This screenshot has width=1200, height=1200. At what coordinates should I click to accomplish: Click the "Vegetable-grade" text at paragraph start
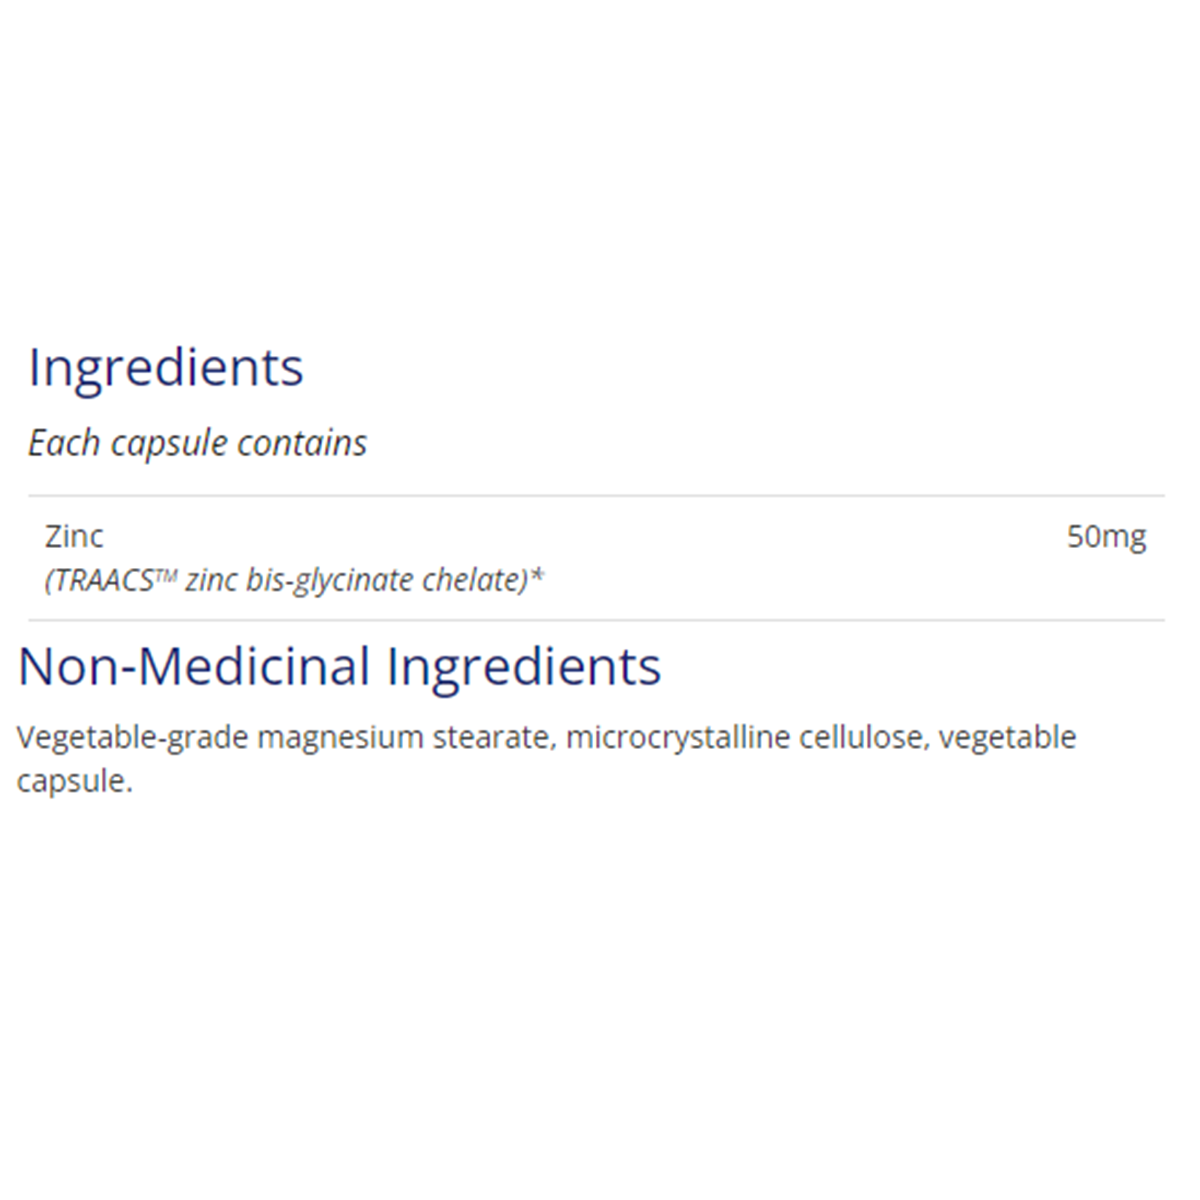[x=132, y=738]
